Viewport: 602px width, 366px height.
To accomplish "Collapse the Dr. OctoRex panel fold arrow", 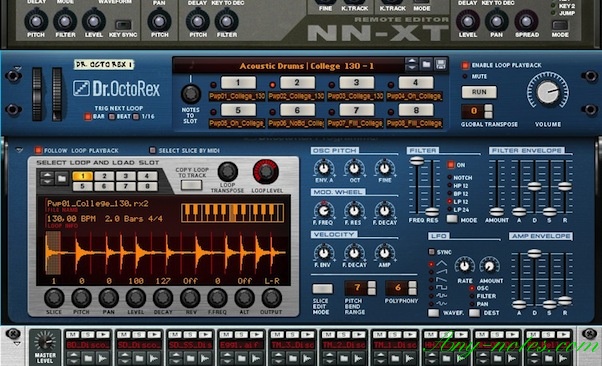I will (x=18, y=69).
